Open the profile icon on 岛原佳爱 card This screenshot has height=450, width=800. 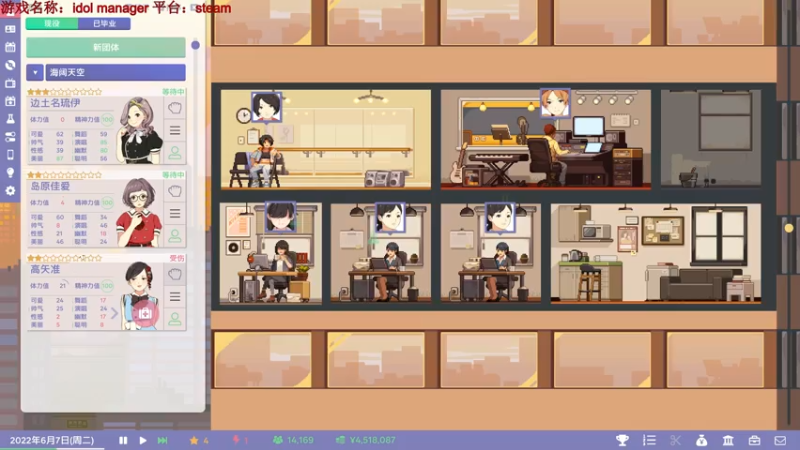[175, 236]
